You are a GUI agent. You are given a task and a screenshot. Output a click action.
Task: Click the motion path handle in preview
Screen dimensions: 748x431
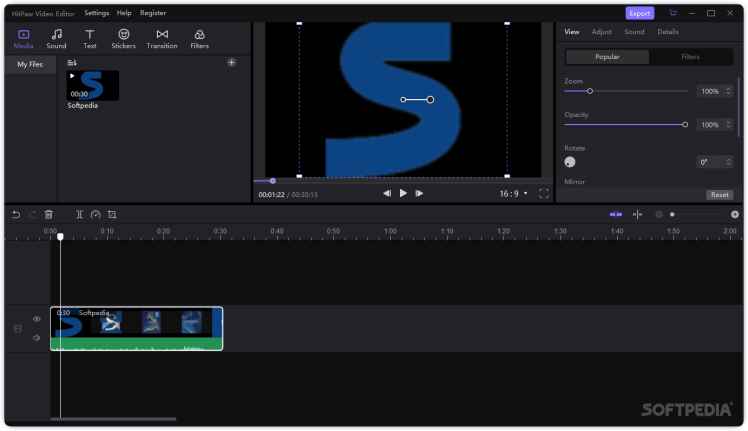(x=430, y=100)
